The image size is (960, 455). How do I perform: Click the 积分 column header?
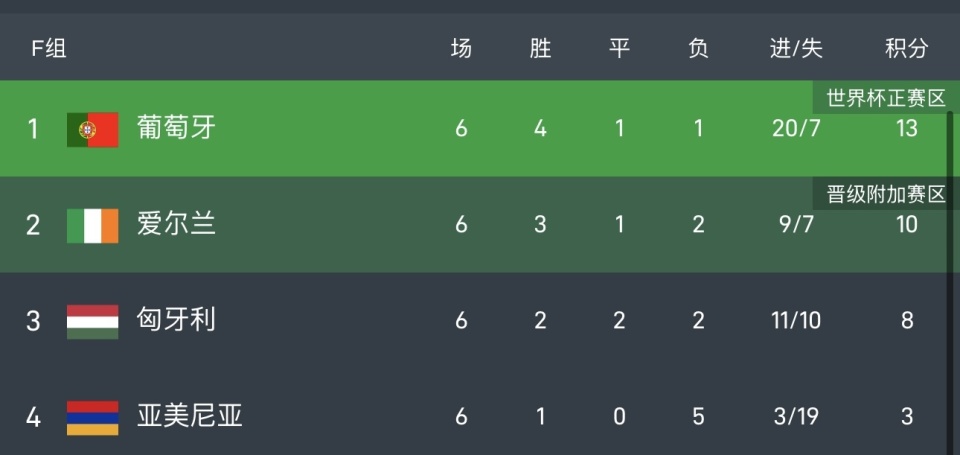906,48
